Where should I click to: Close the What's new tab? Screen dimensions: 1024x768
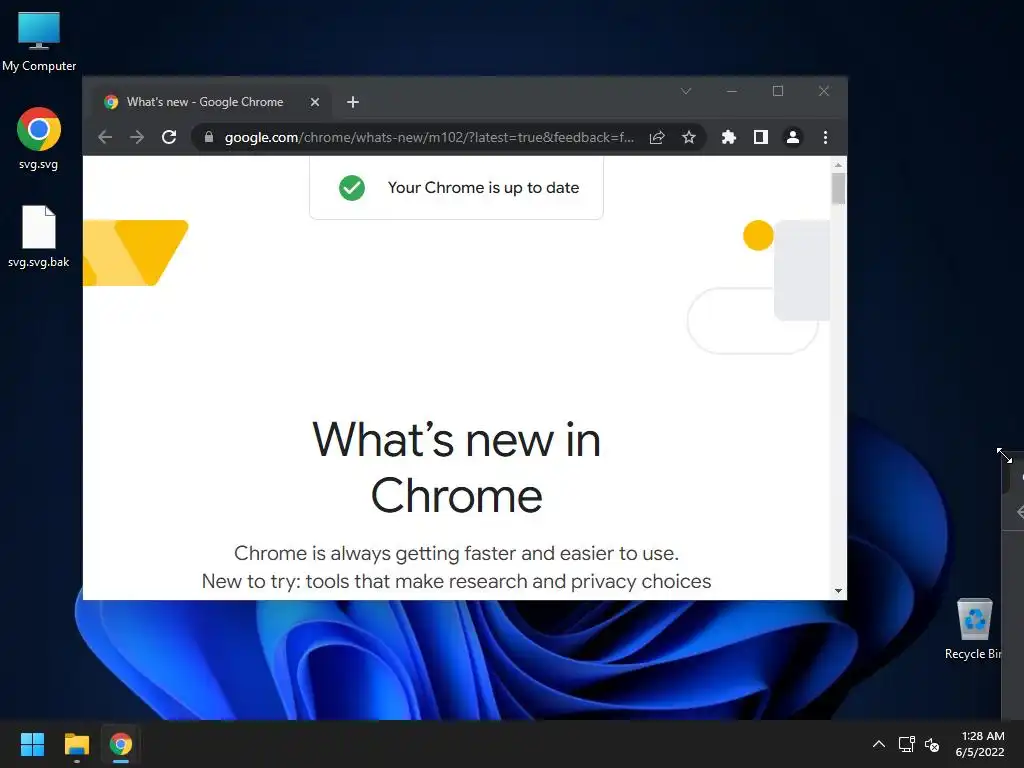[315, 102]
